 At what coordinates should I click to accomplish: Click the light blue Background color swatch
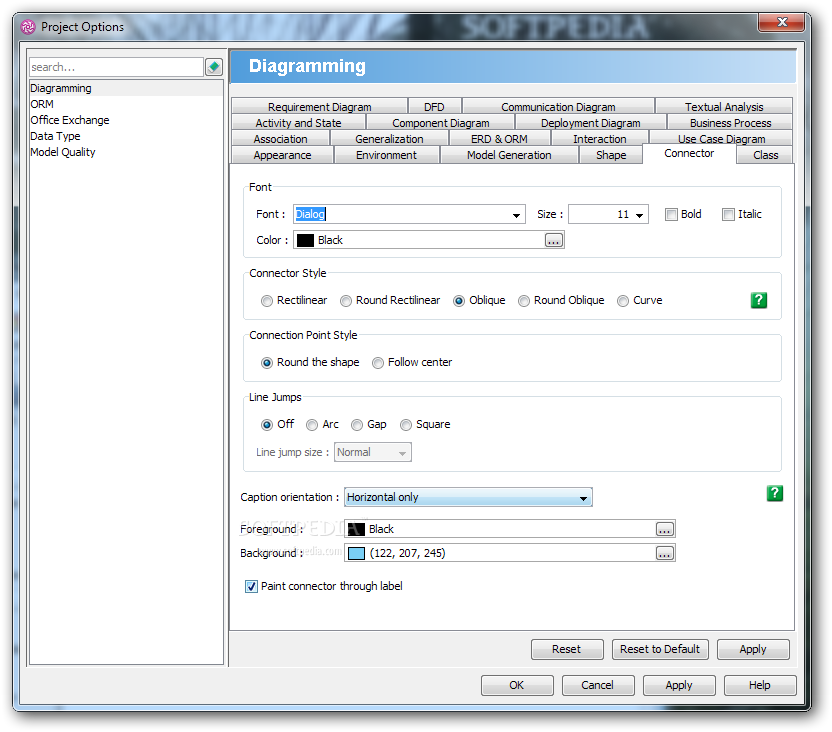[x=356, y=553]
